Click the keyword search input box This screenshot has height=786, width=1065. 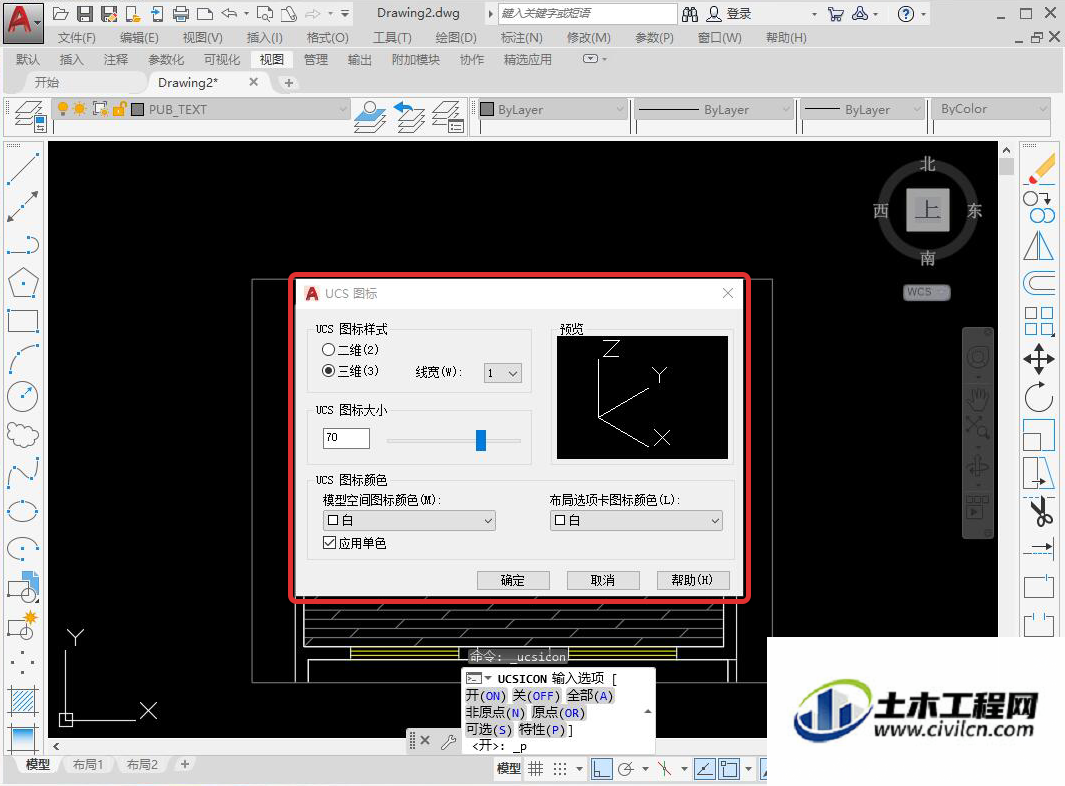[x=588, y=14]
